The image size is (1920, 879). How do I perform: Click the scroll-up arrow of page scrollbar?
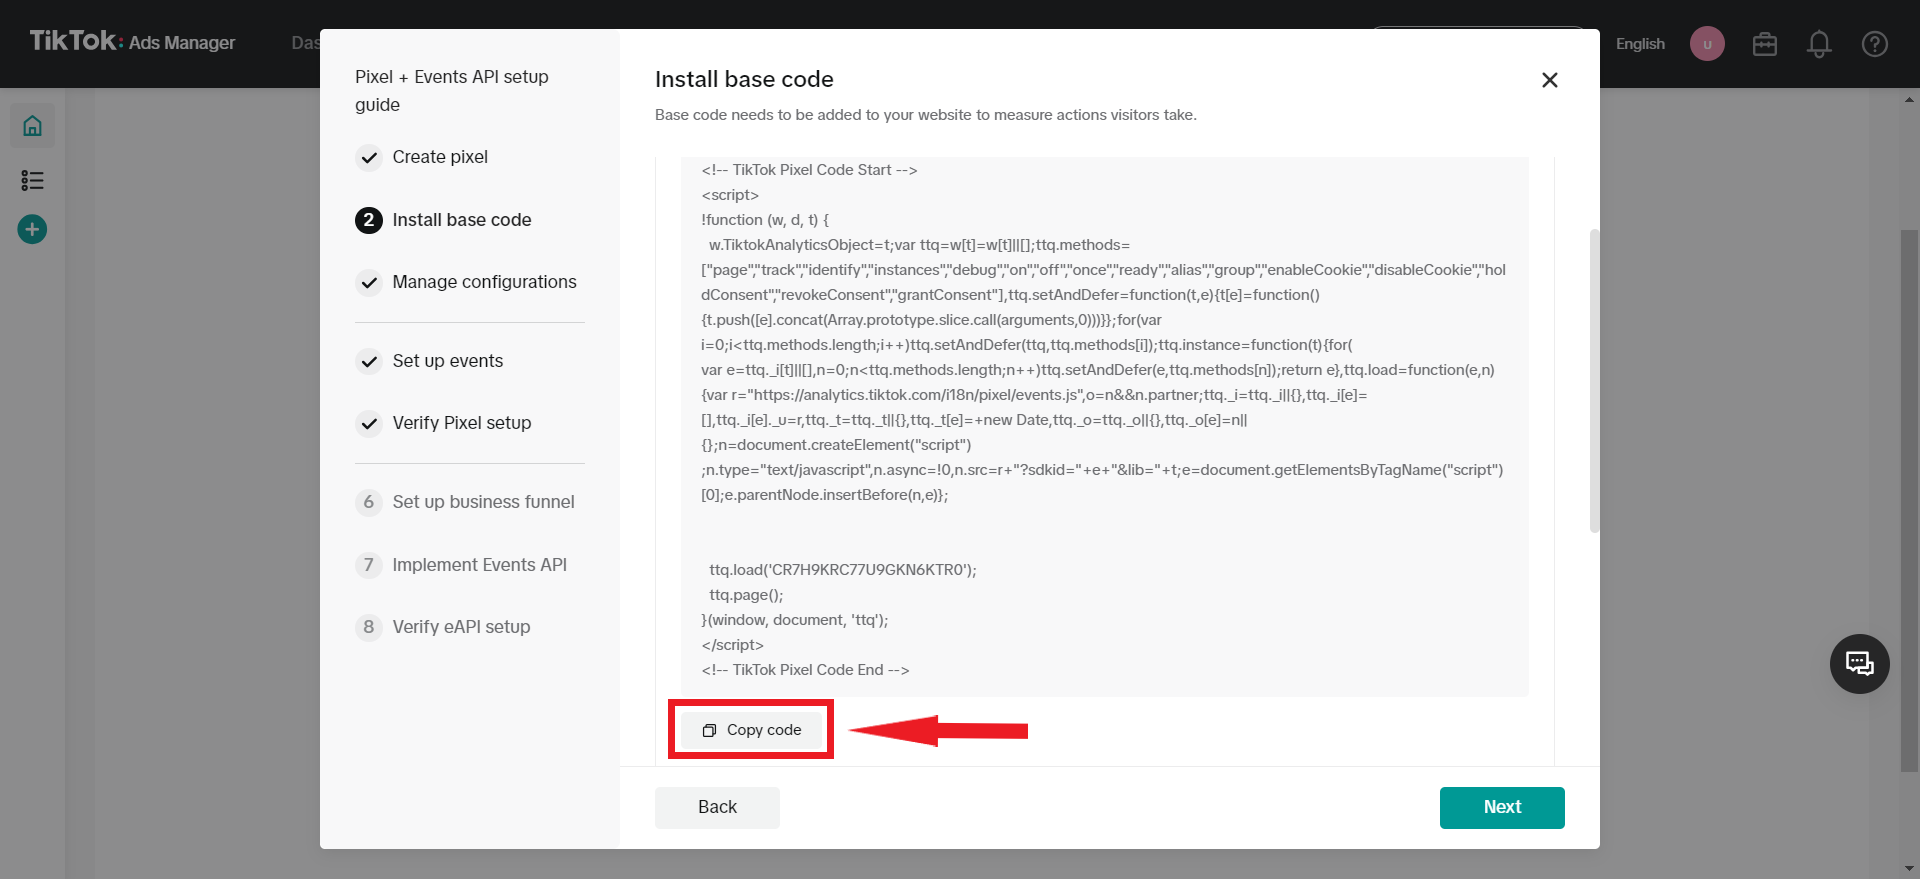(1909, 99)
